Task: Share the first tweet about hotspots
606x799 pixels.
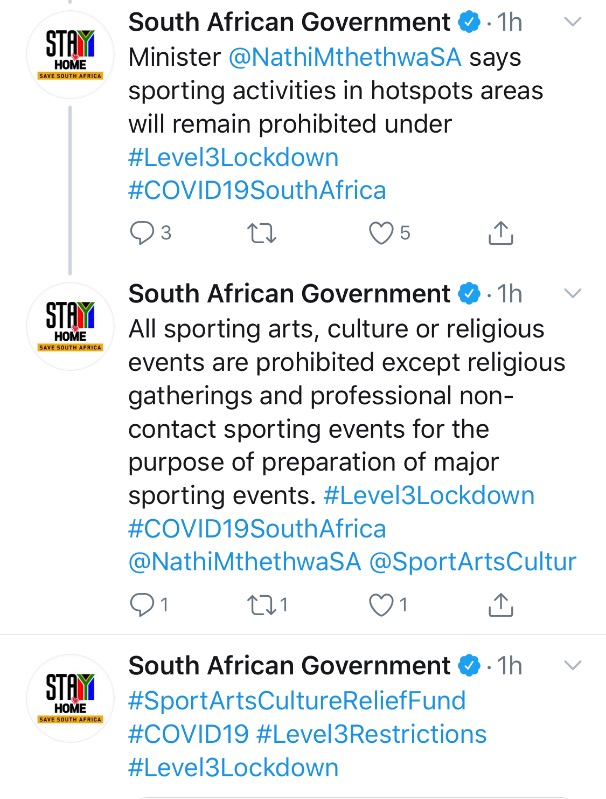Action: [500, 233]
